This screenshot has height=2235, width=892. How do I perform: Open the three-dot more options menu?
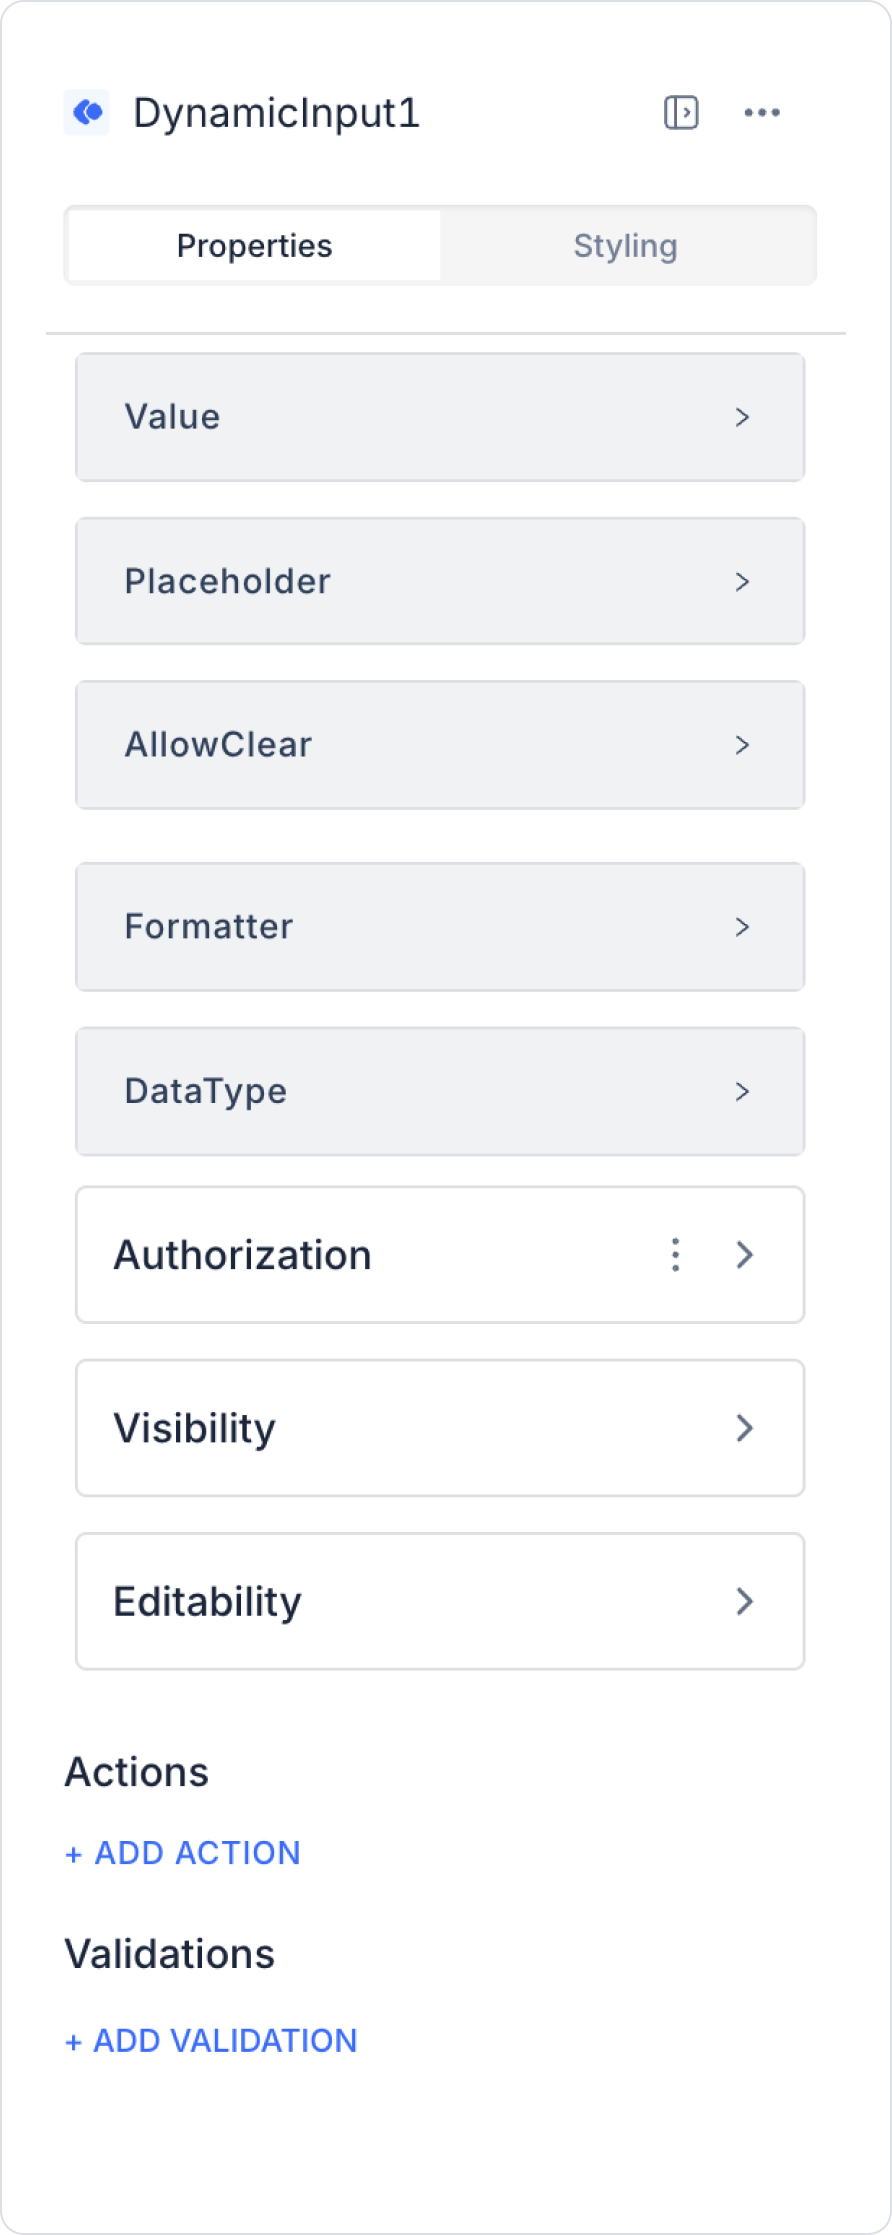762,112
